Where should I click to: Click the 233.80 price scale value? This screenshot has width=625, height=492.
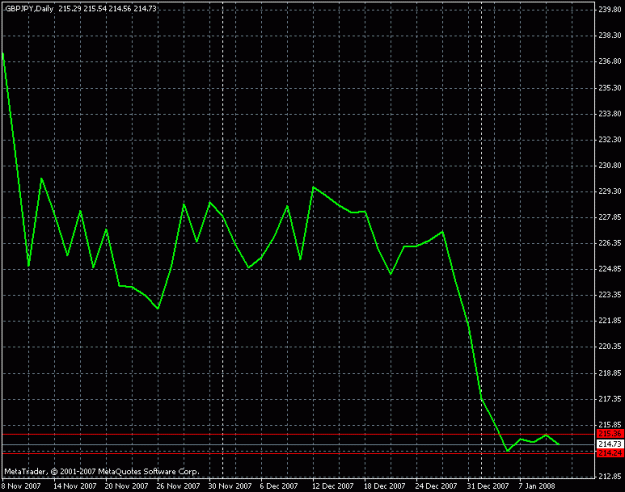(x=610, y=114)
